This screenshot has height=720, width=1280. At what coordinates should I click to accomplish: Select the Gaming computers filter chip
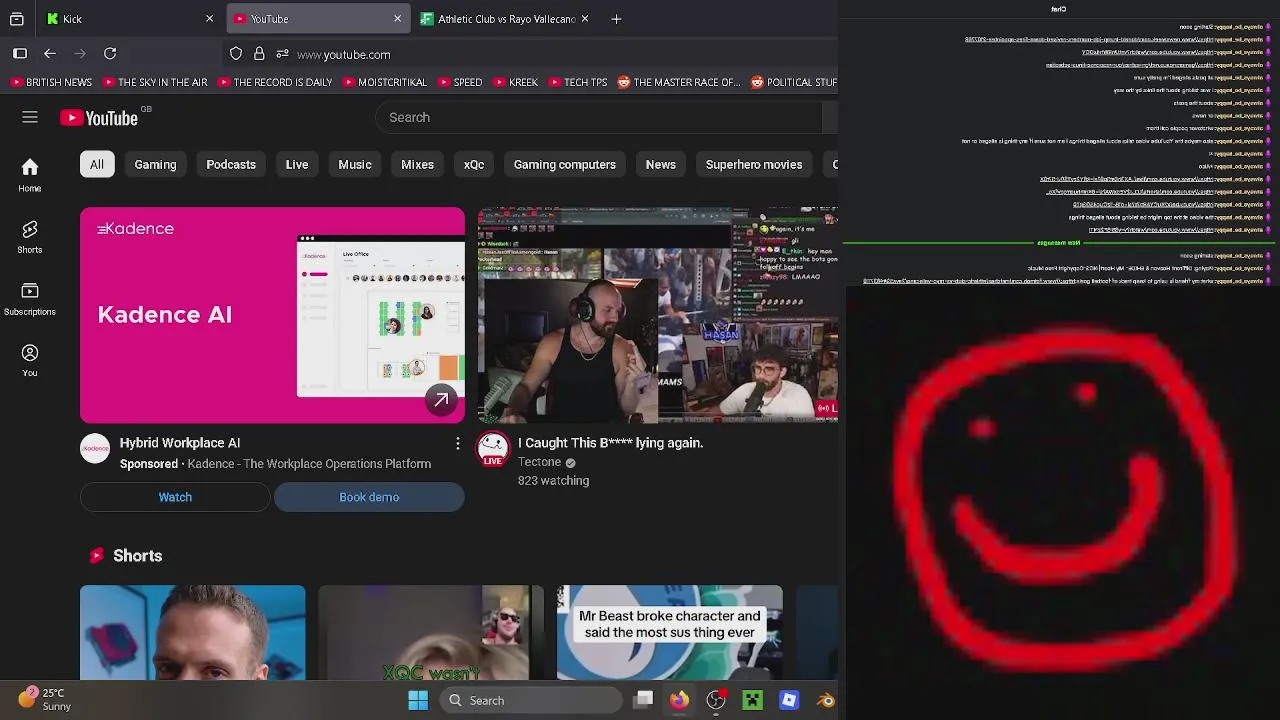point(565,165)
